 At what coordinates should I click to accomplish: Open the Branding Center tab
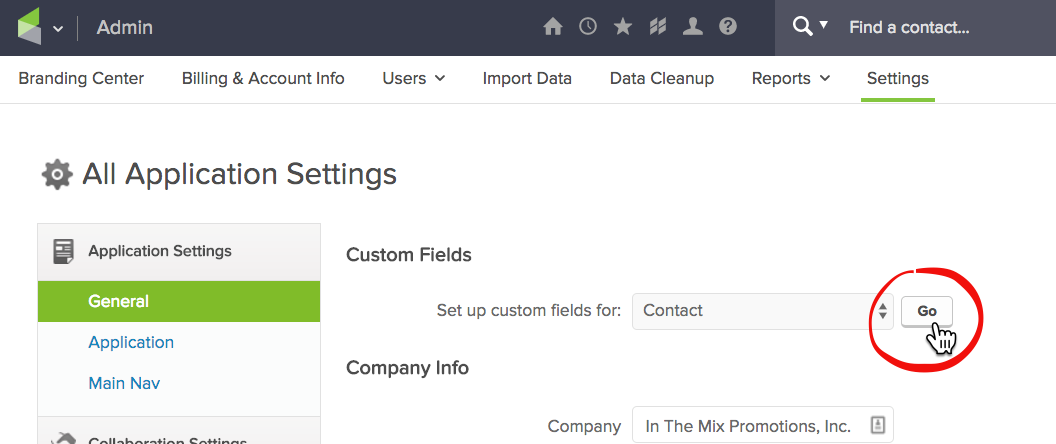pyautogui.click(x=81, y=79)
